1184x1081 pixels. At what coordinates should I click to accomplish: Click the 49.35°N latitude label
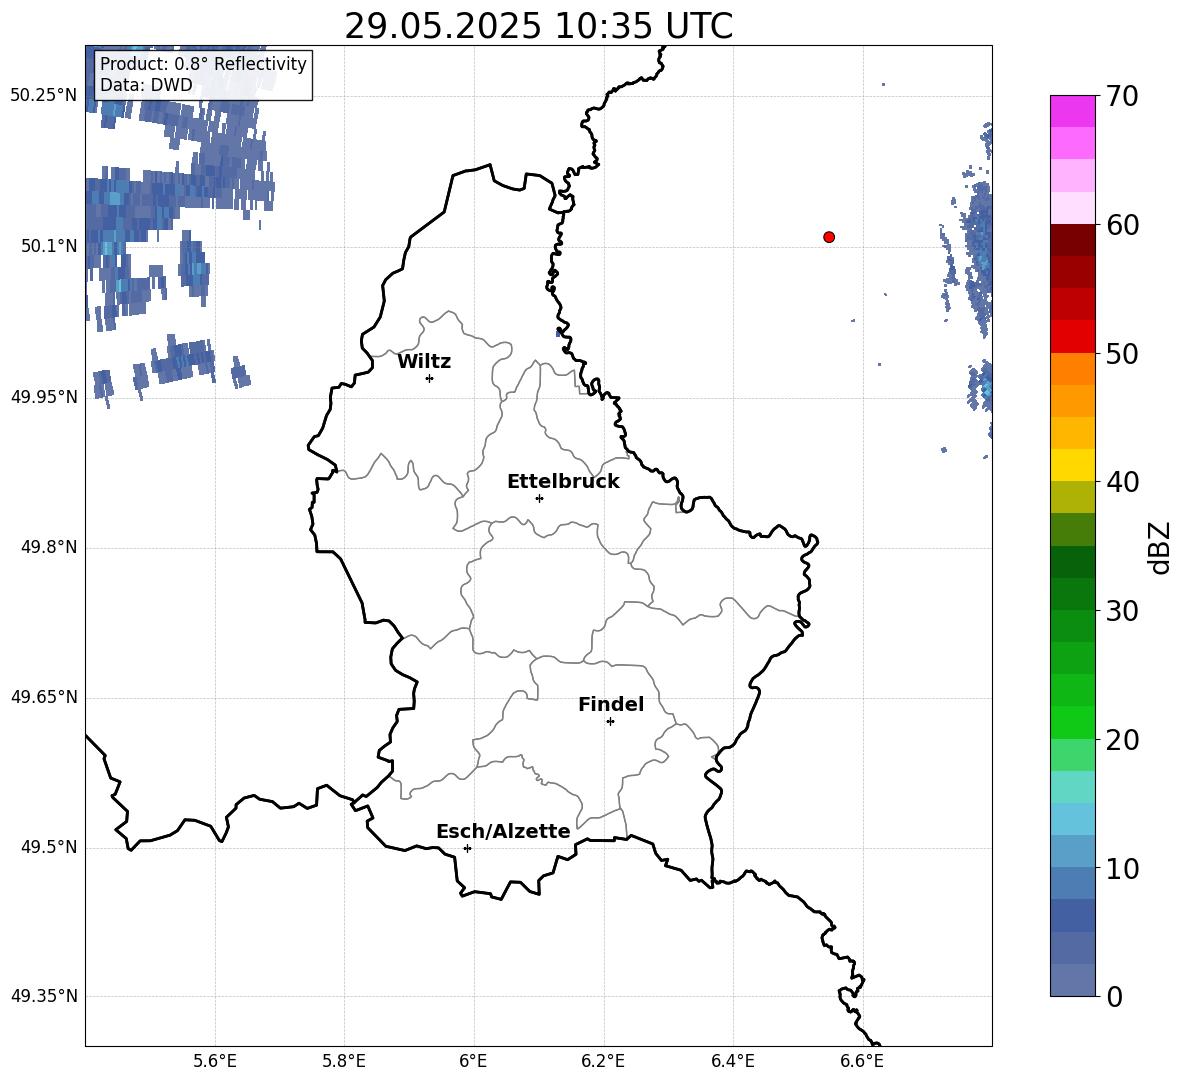44,996
